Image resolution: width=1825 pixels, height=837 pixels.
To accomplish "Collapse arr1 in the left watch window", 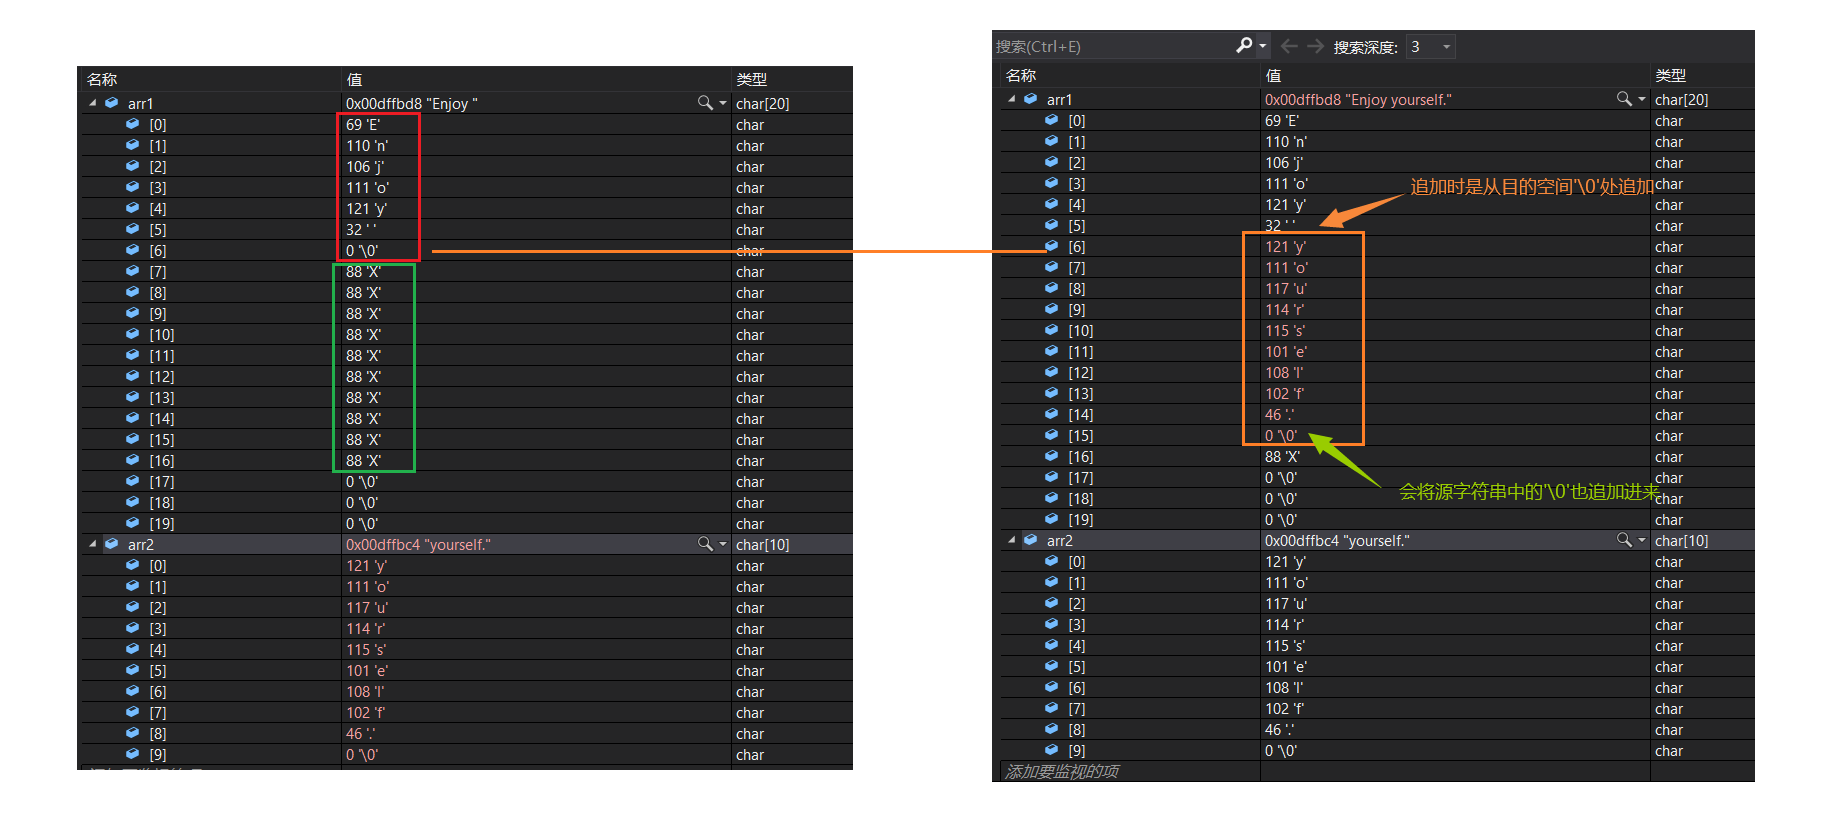I will pyautogui.click(x=93, y=103).
